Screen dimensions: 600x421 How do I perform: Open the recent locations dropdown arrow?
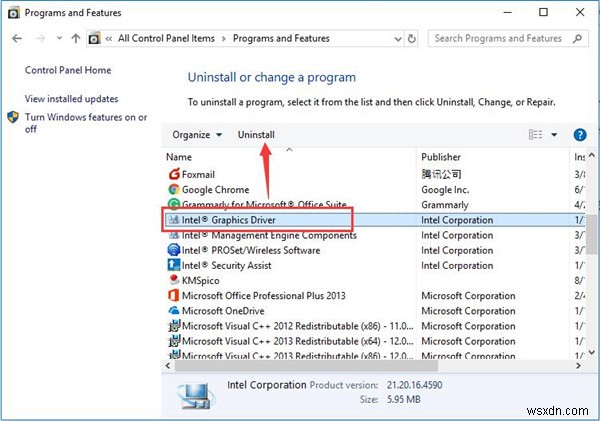click(59, 38)
